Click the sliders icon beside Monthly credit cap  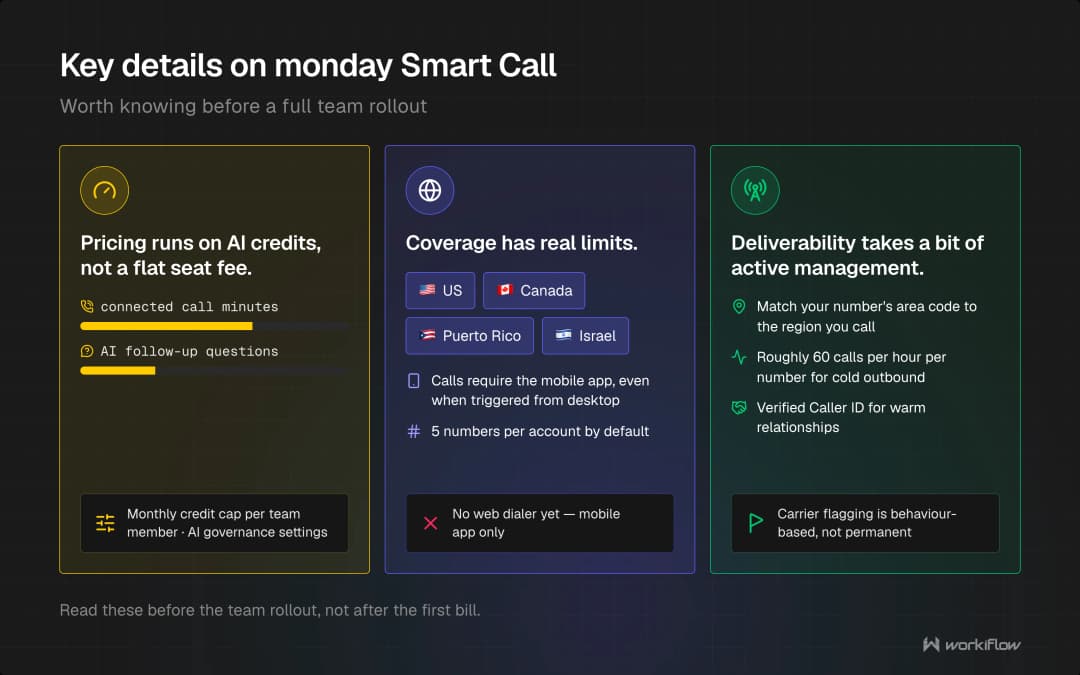[x=105, y=523]
